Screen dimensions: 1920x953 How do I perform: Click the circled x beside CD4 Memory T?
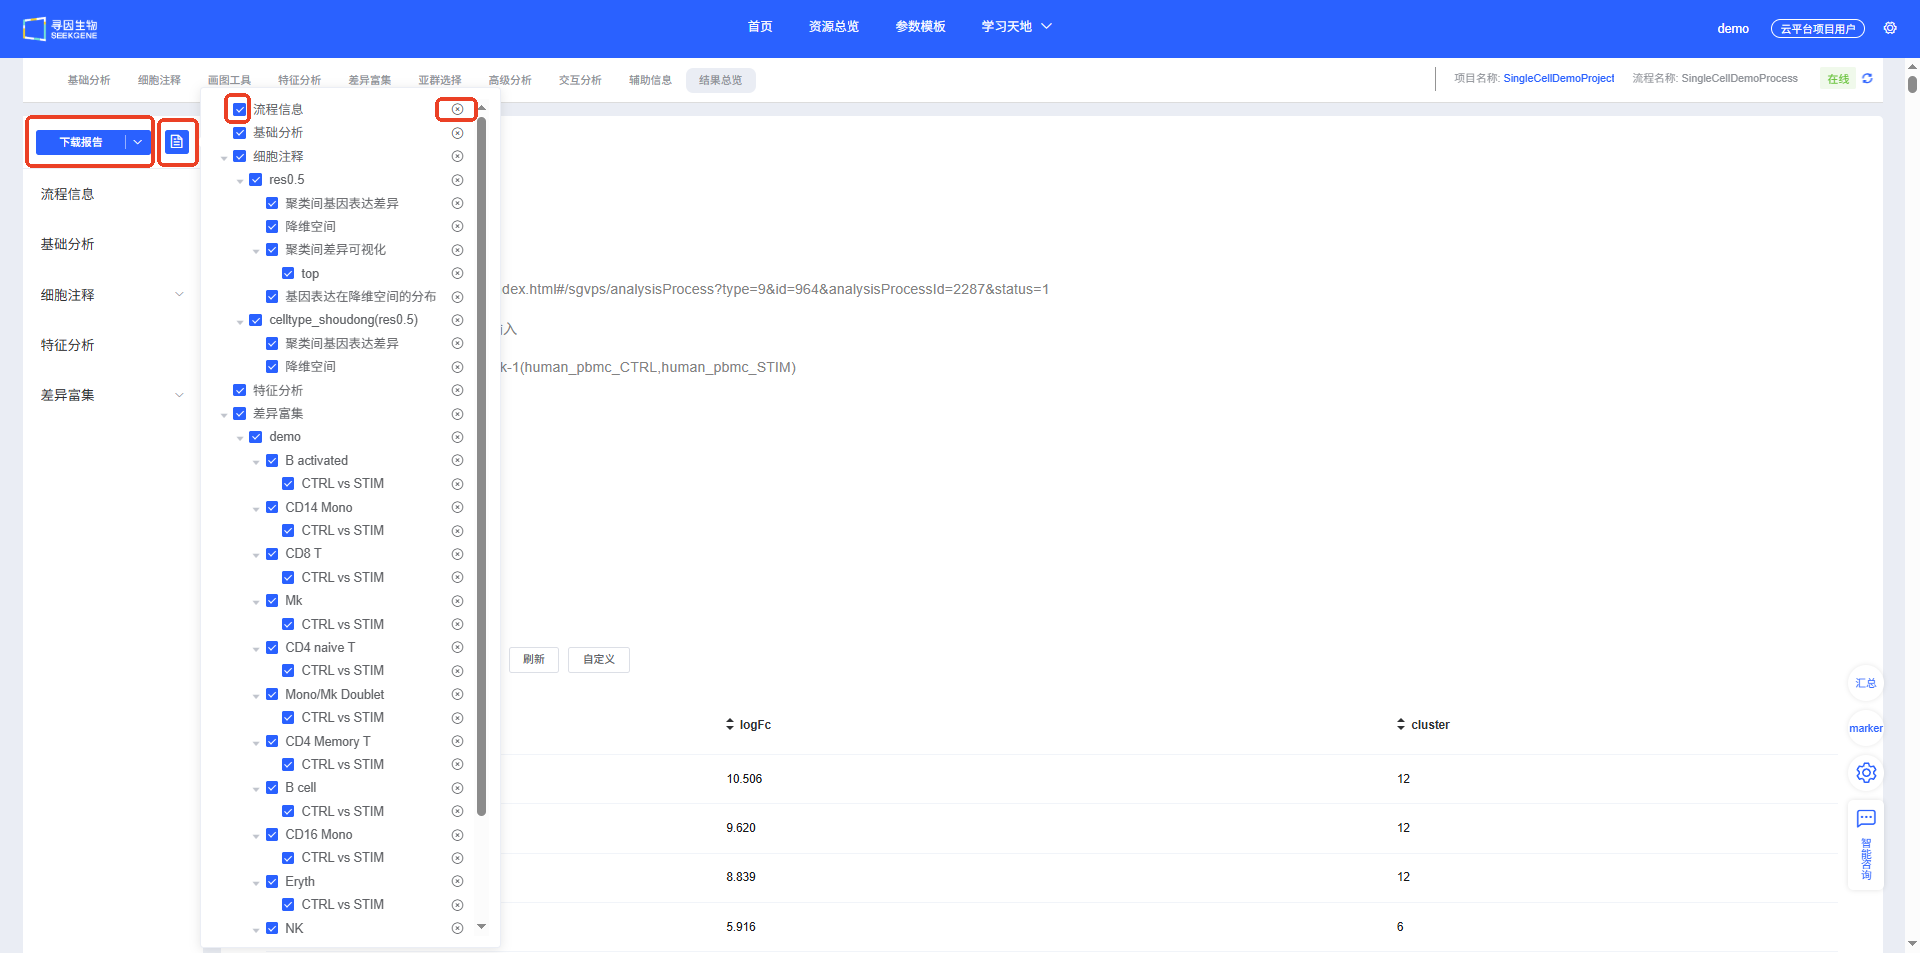click(x=457, y=741)
